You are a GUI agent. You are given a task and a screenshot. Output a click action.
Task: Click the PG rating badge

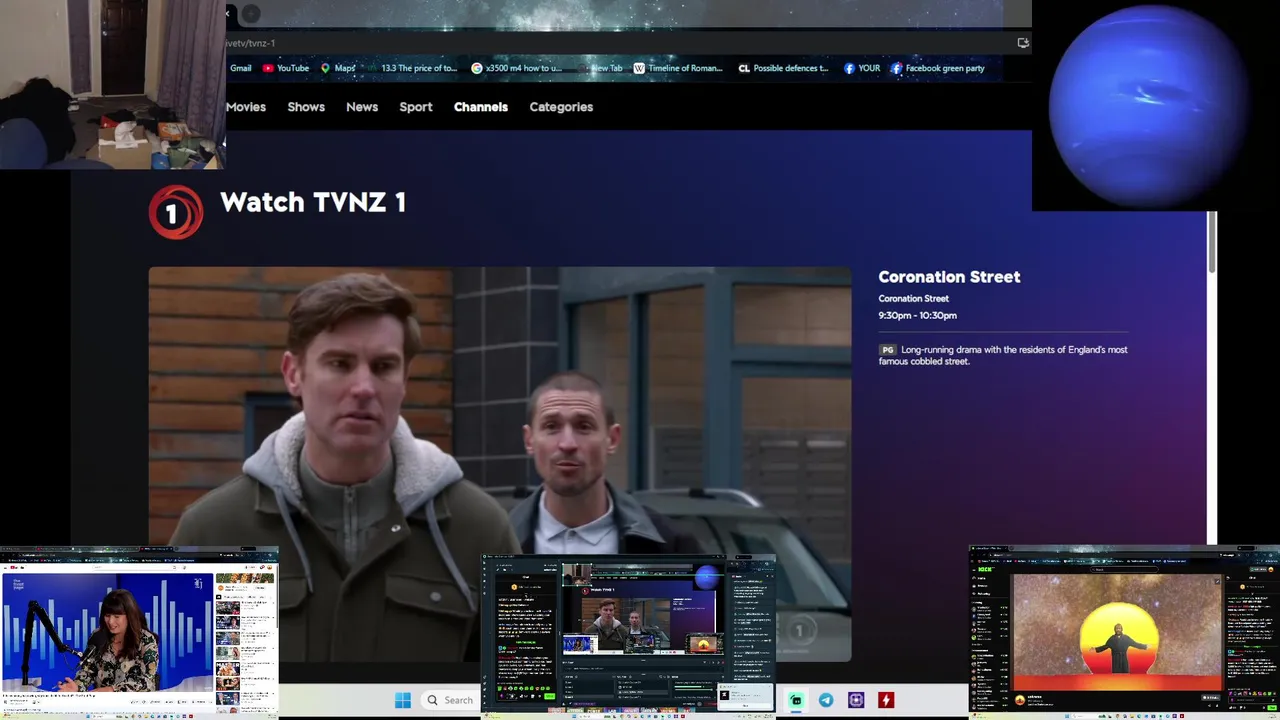(887, 350)
